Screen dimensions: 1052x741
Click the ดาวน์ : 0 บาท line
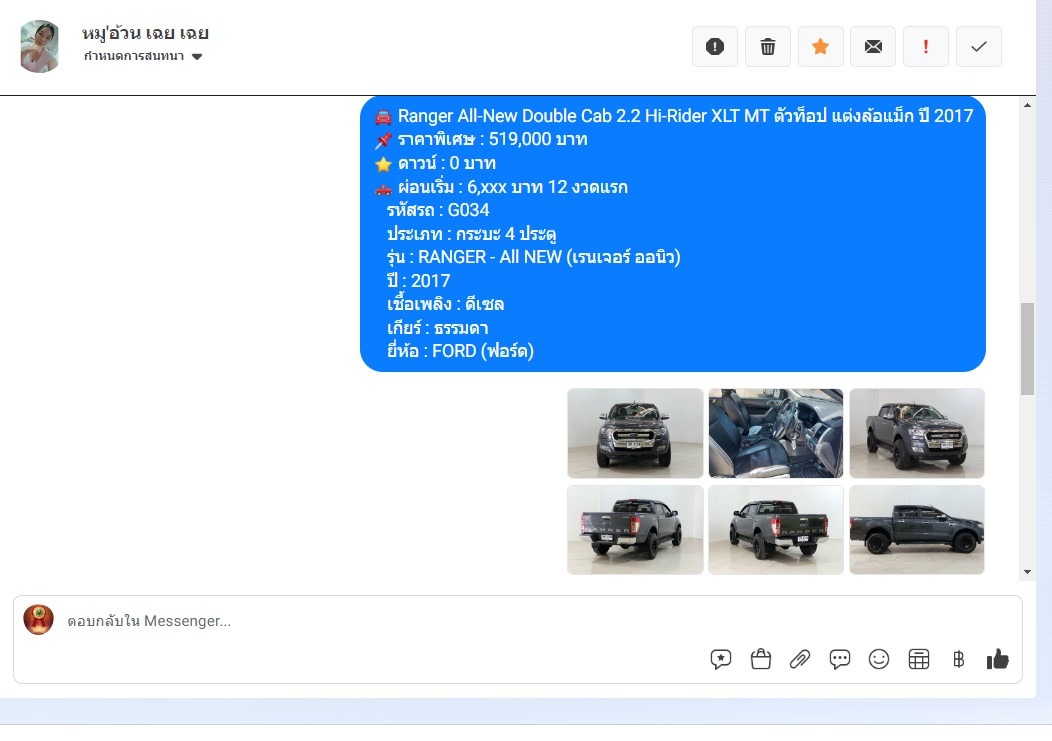tap(435, 163)
